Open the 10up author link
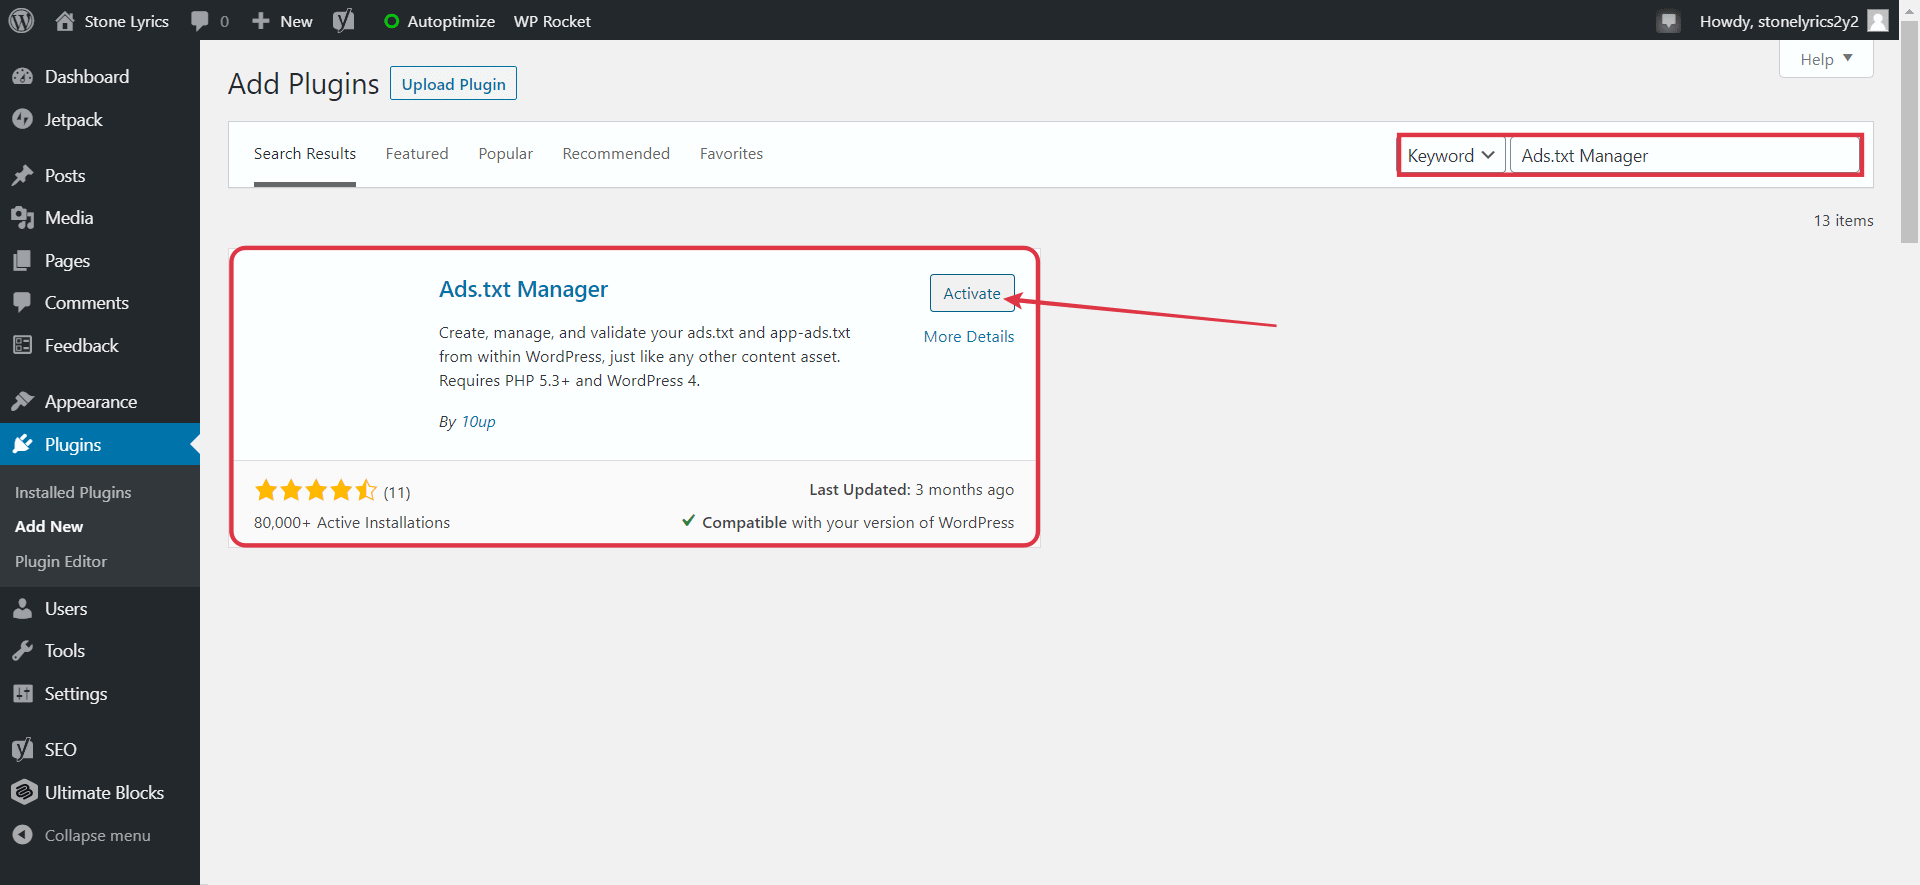Viewport: 1920px width, 885px height. (478, 422)
